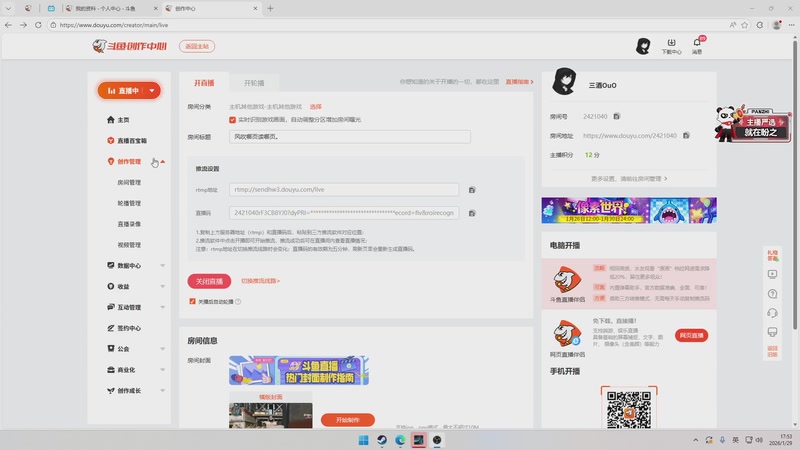Screen dimensions: 800x450
Task: Switch to the 开轮播 tab
Action: point(254,83)
